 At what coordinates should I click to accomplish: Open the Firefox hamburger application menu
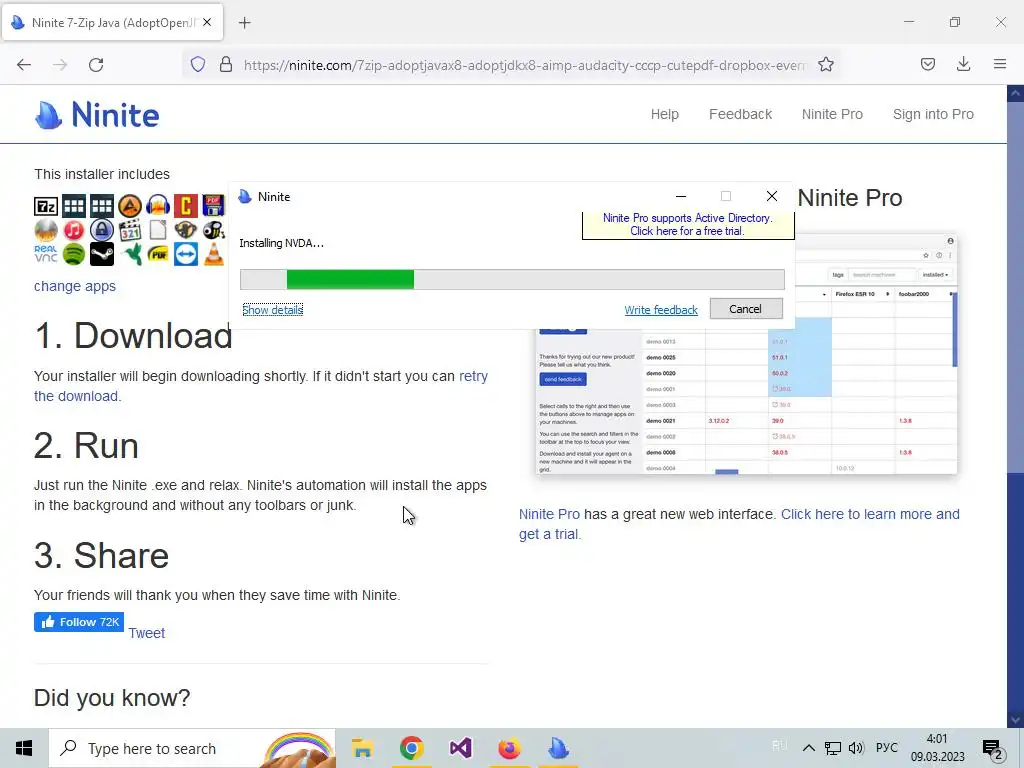click(1000, 64)
